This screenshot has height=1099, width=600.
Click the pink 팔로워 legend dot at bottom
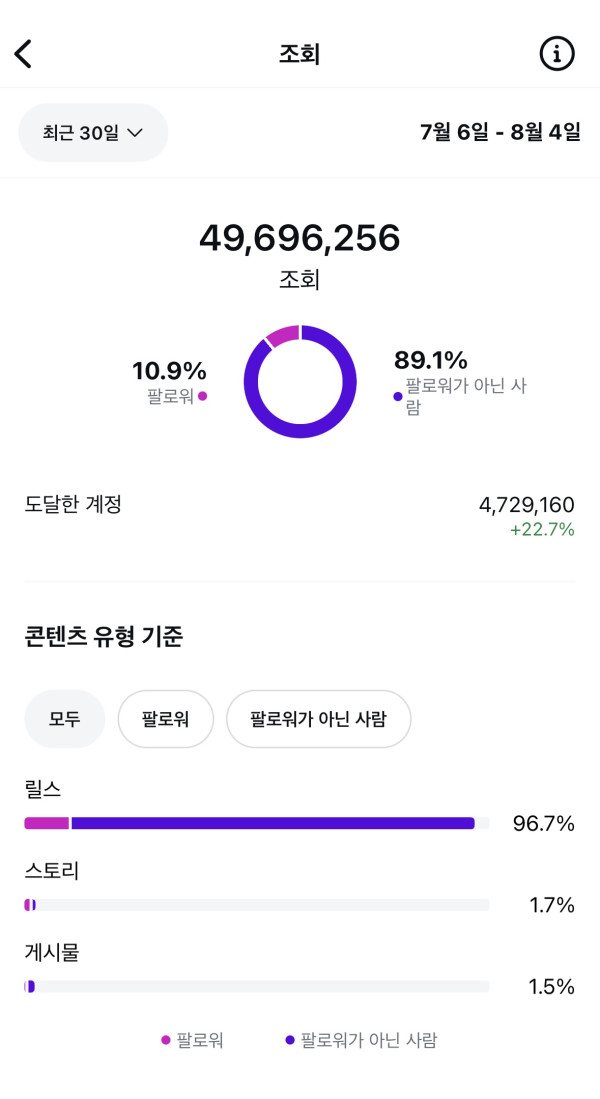pos(166,1040)
